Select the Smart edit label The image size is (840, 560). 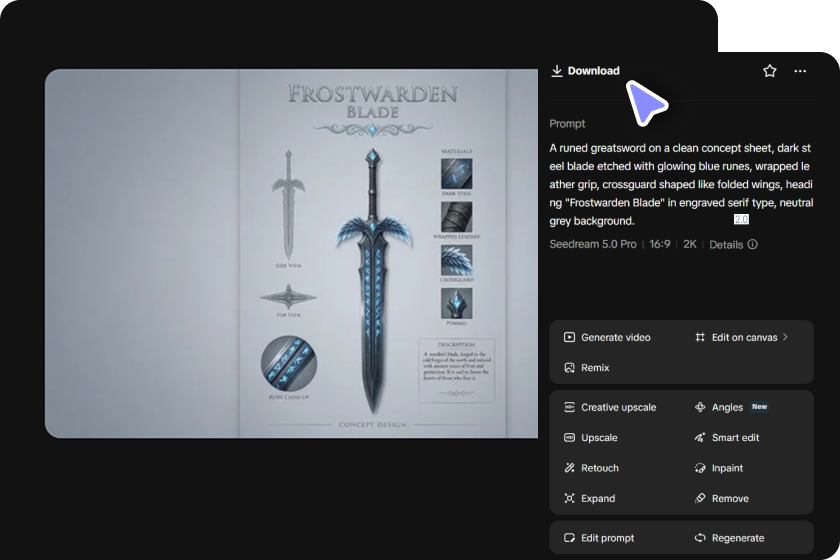[x=735, y=438]
